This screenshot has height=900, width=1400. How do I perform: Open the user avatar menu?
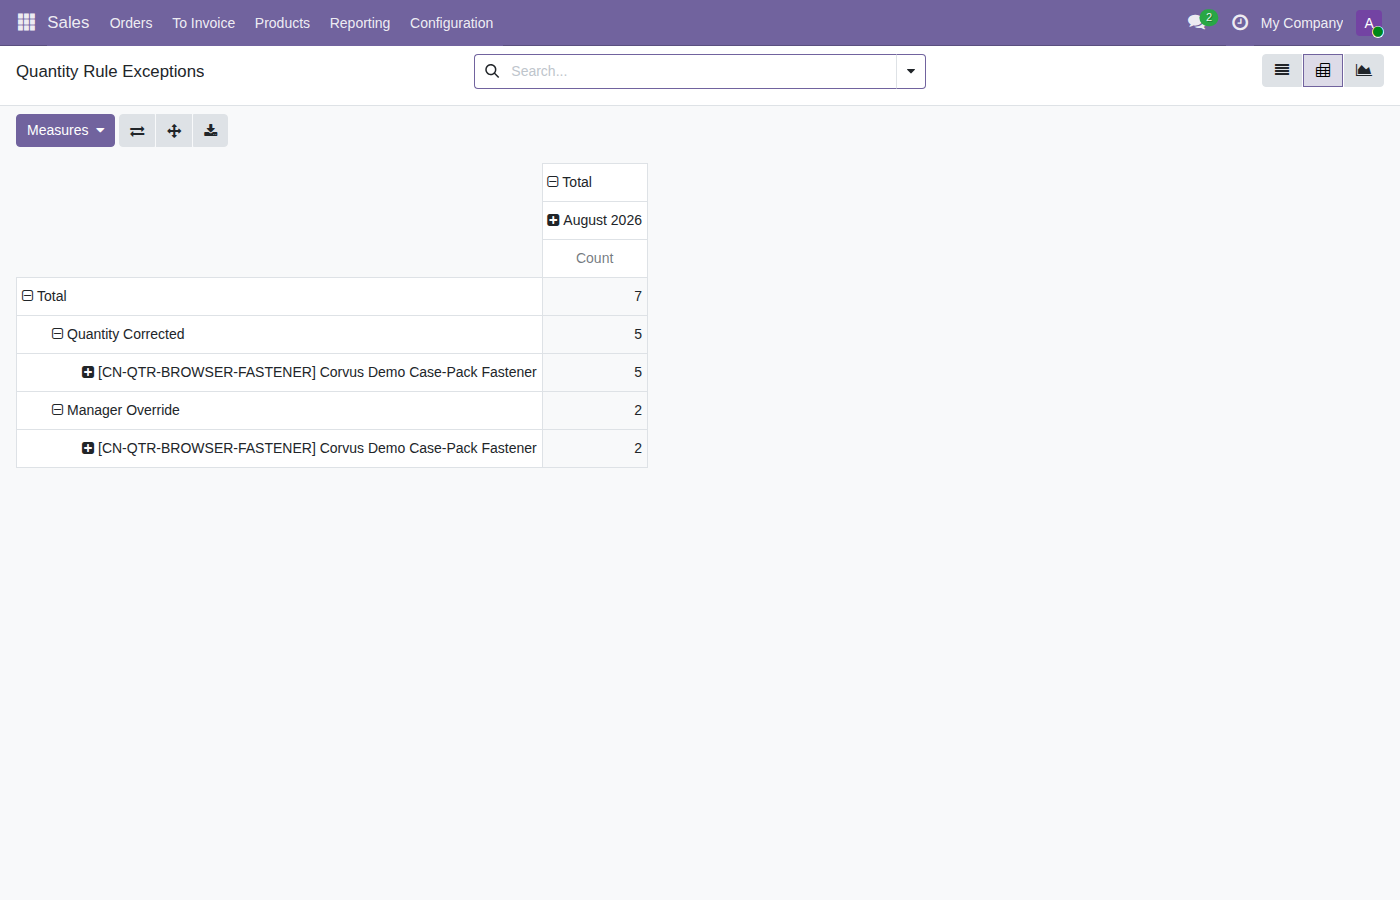tap(1369, 23)
